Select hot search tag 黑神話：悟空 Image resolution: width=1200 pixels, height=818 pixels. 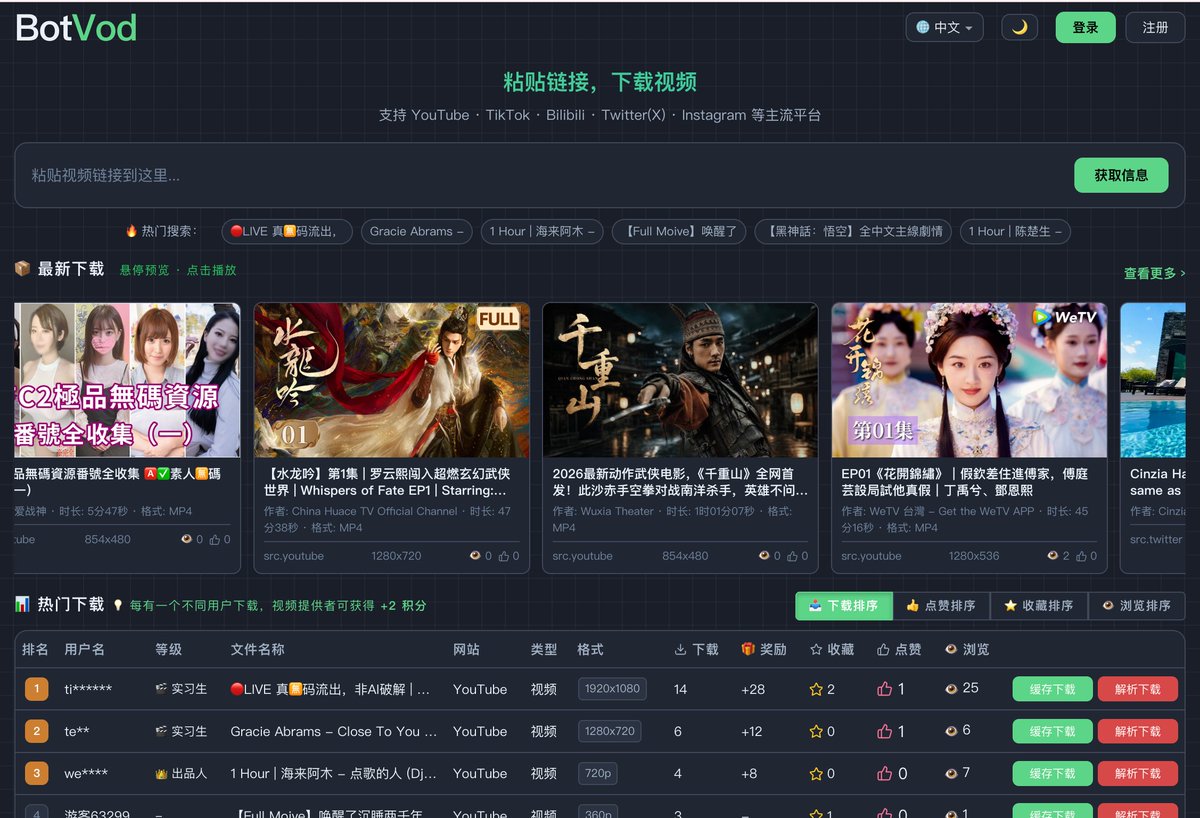coord(853,231)
